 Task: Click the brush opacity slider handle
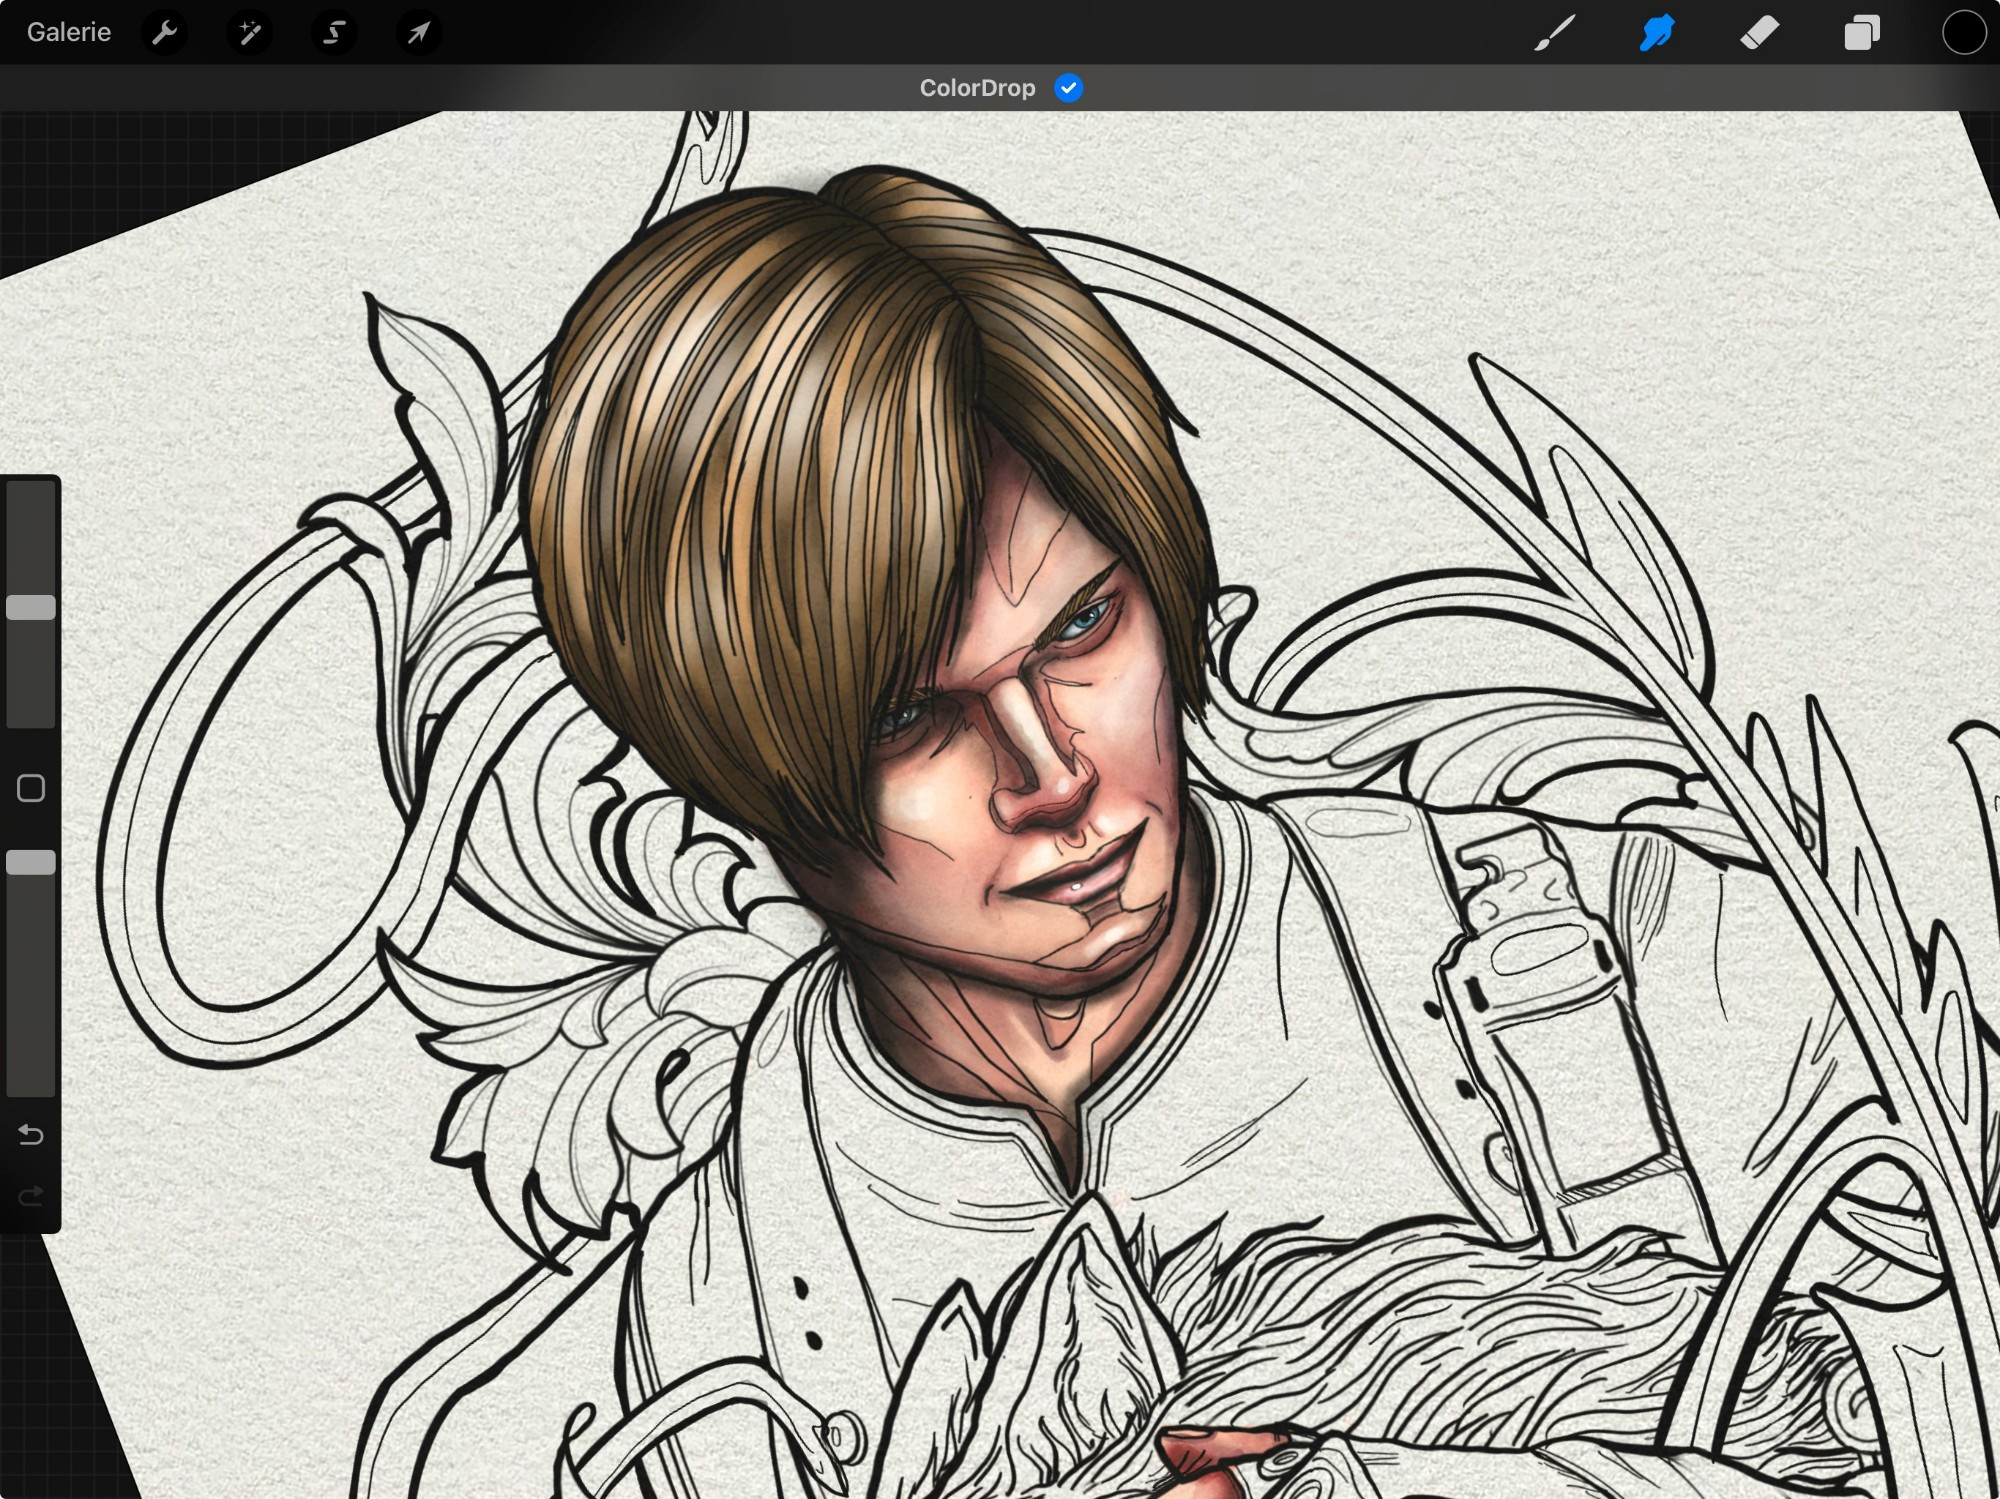[x=31, y=863]
